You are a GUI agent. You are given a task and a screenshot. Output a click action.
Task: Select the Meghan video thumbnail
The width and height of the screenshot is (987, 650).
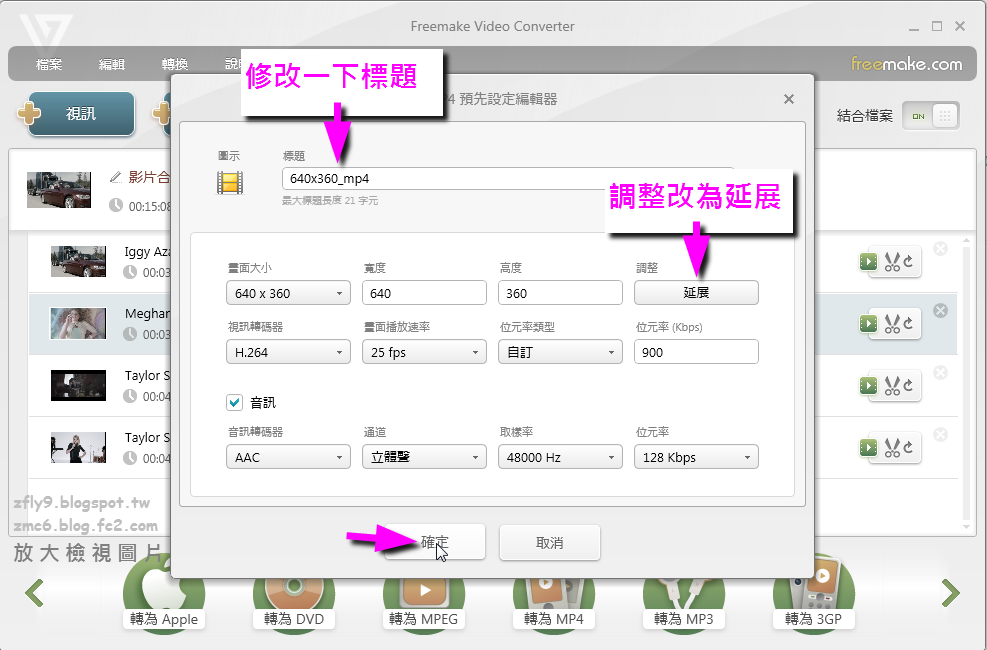pos(78,323)
